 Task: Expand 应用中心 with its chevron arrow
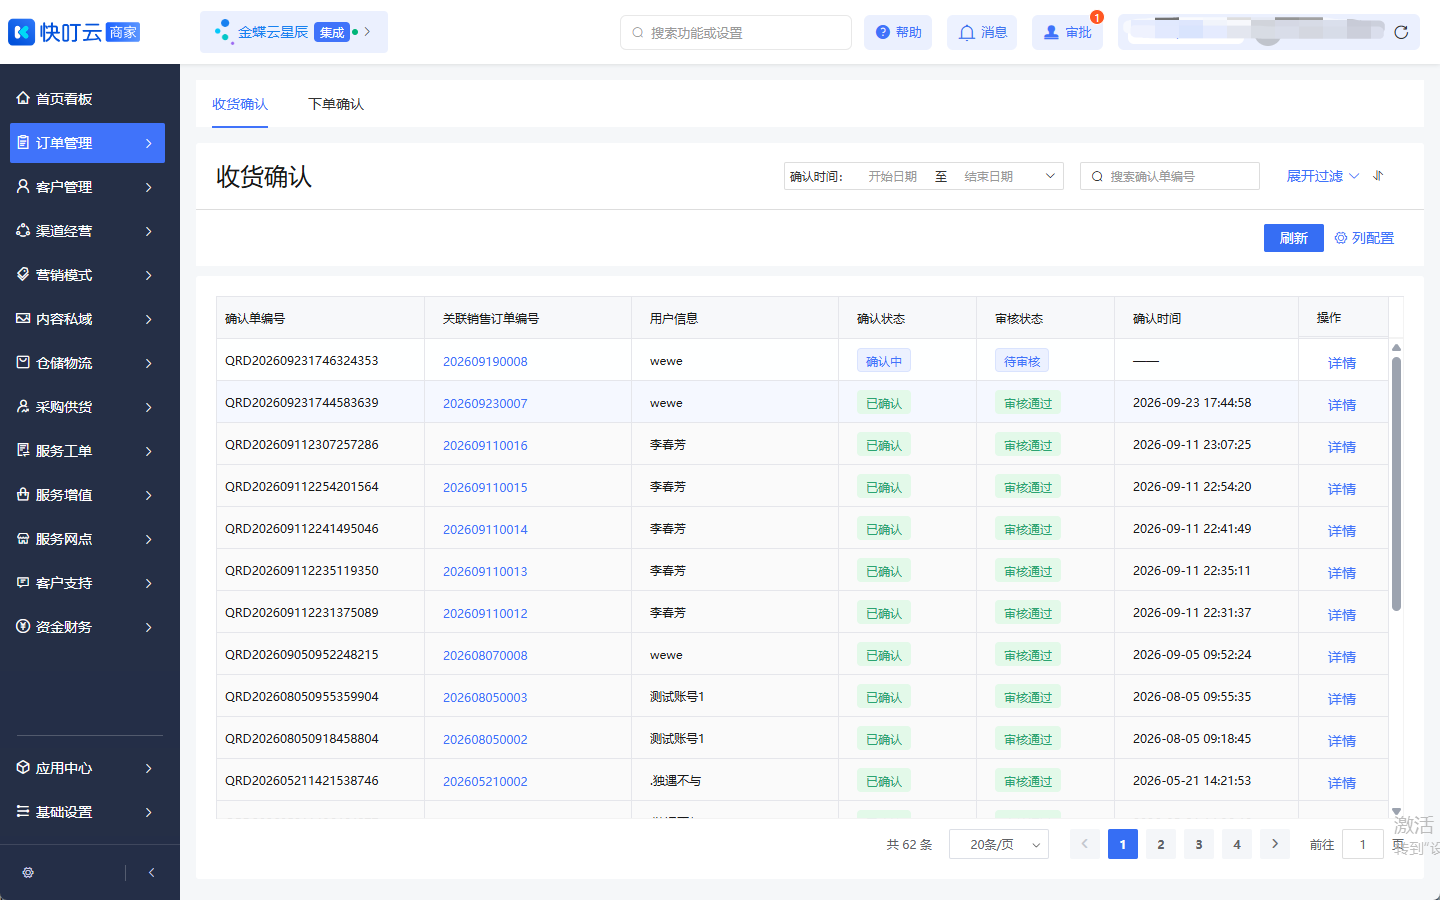[x=149, y=768]
